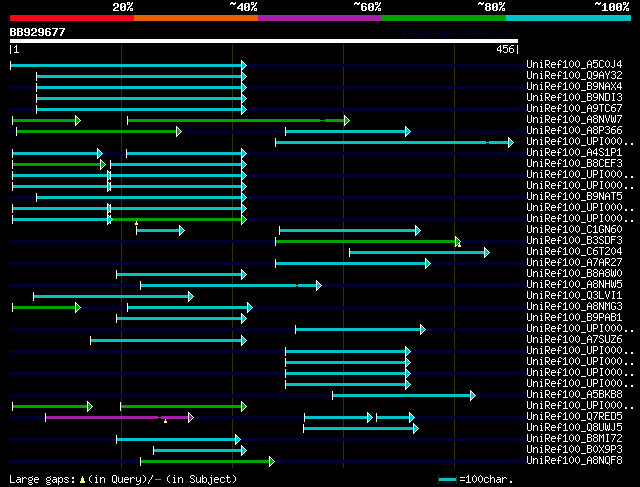The image size is (640, 487).
Task: Select the UniRef100_B8MI72 label
Action: [574, 439]
